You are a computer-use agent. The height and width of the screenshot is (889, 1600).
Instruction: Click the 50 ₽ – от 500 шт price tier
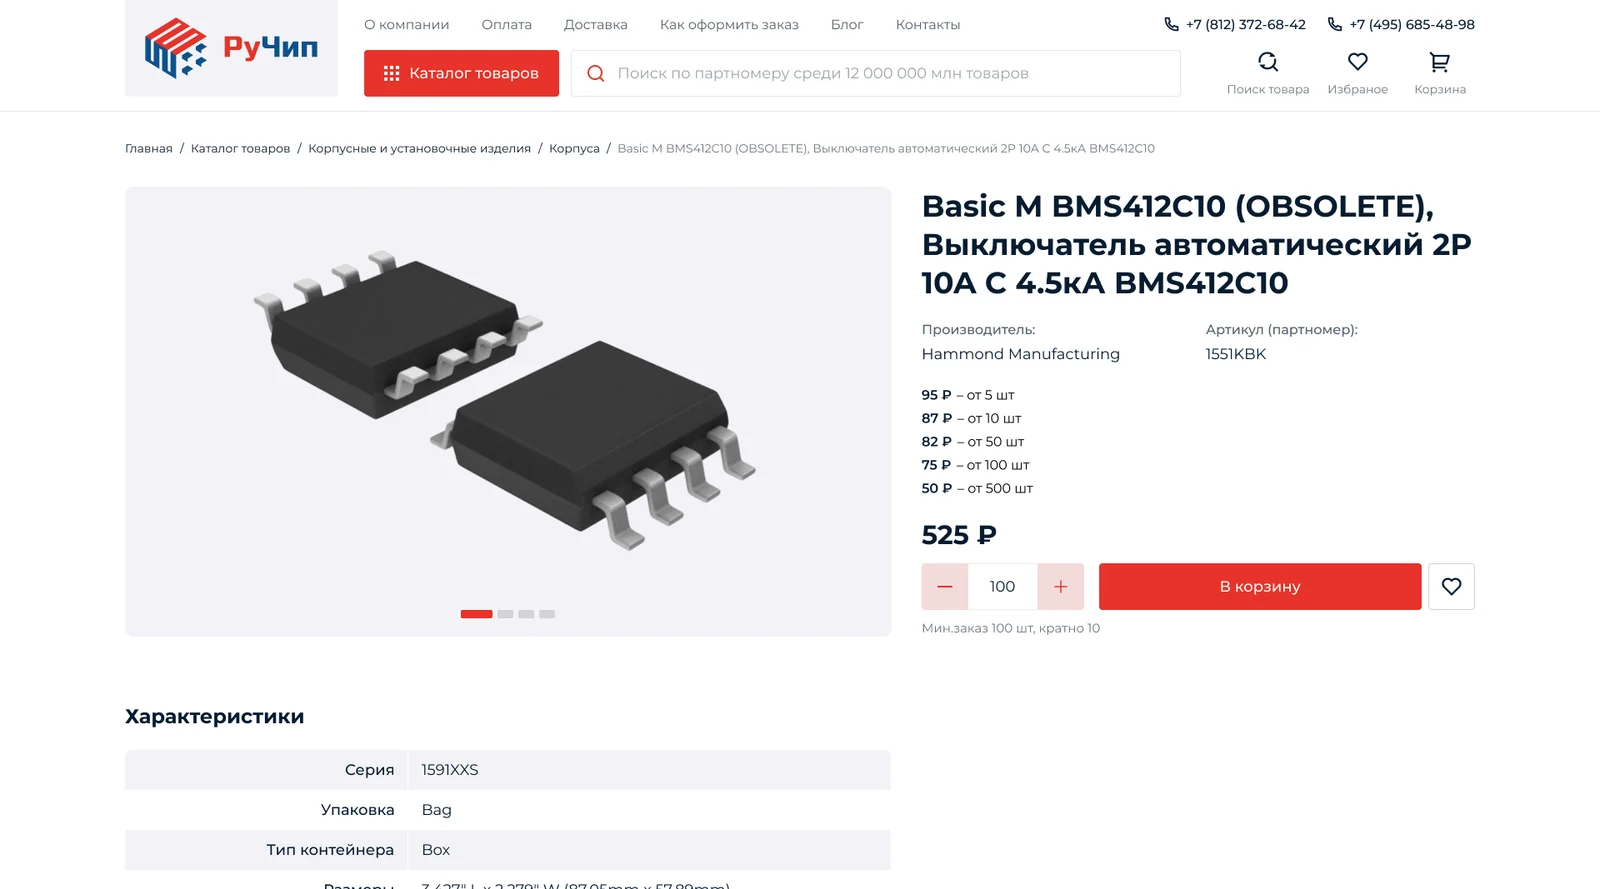click(x=977, y=488)
